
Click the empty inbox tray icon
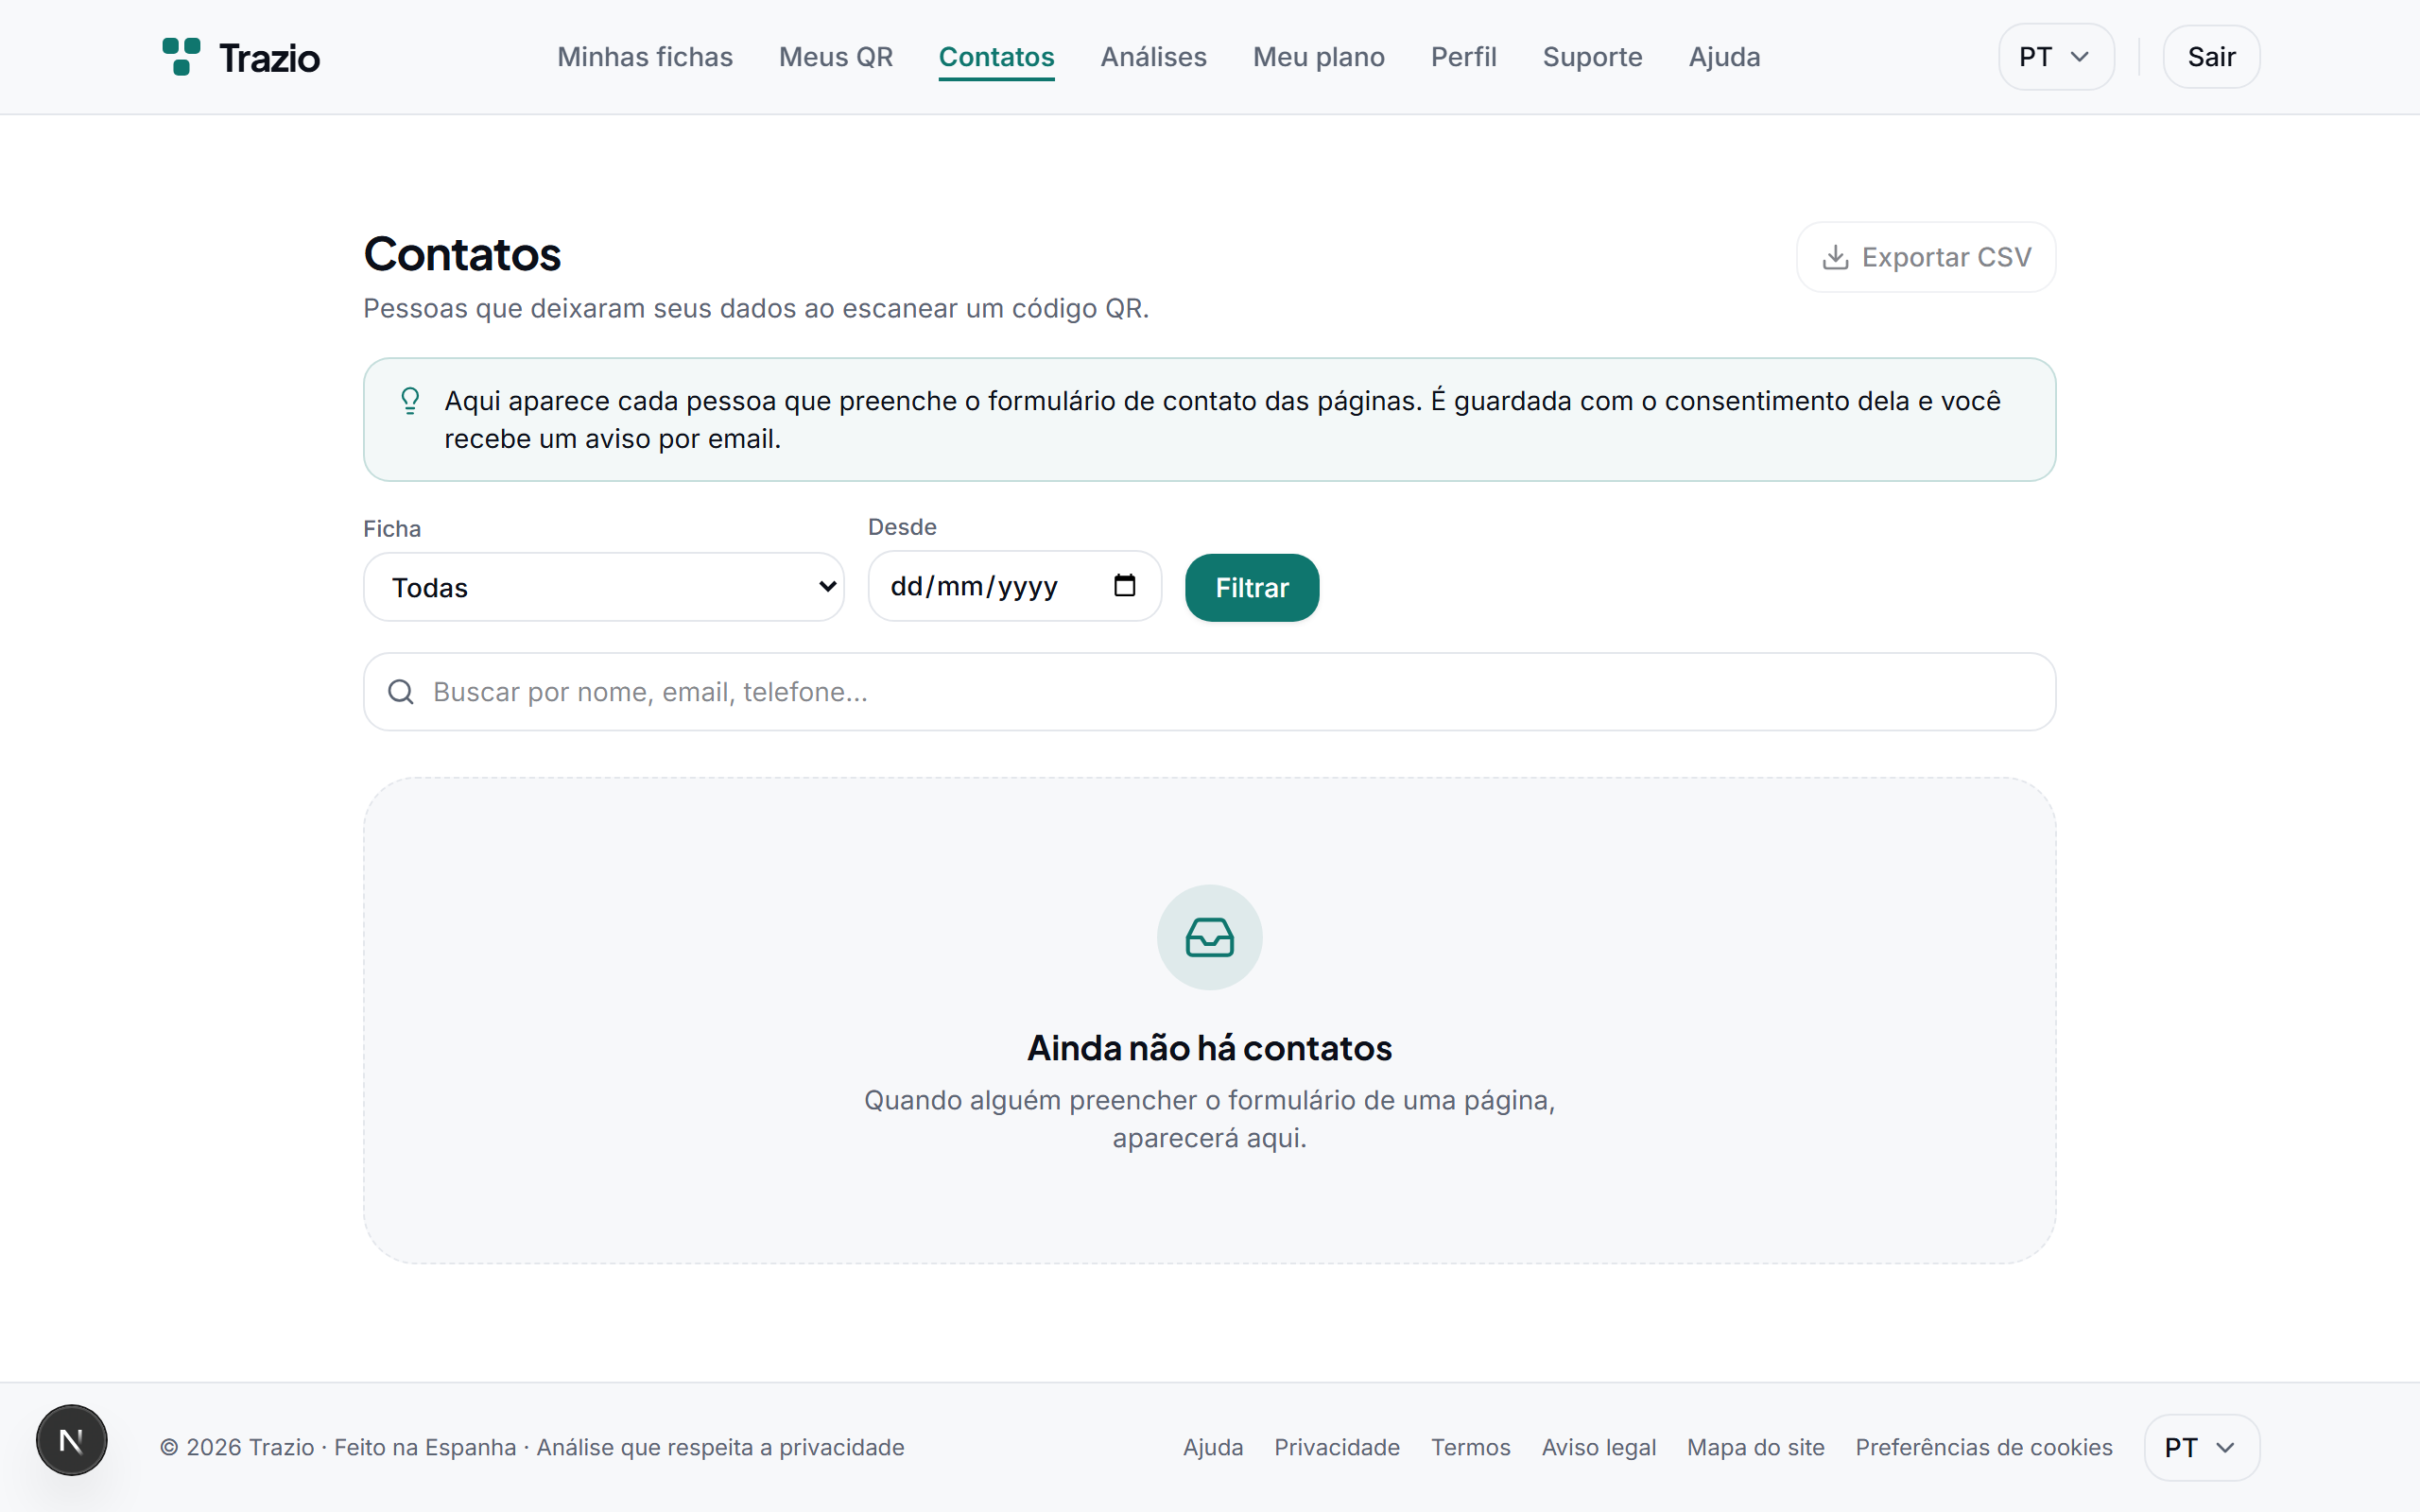click(x=1209, y=938)
